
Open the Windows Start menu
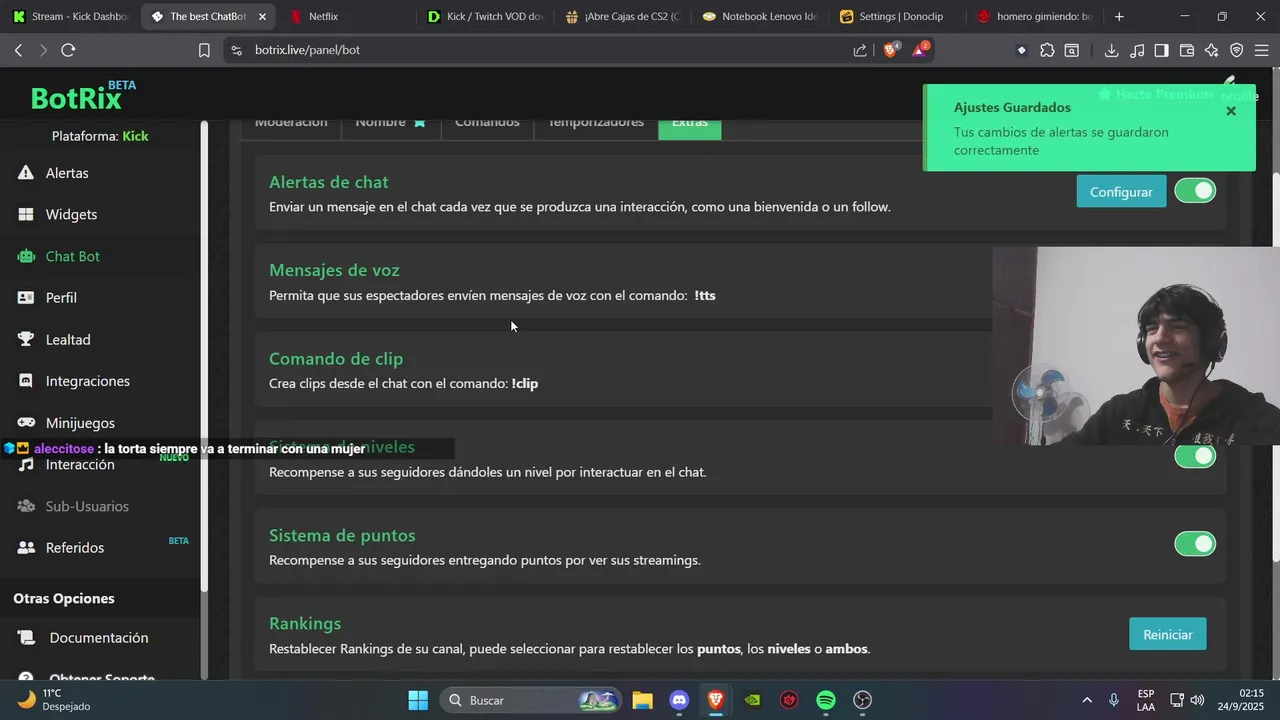coord(418,700)
